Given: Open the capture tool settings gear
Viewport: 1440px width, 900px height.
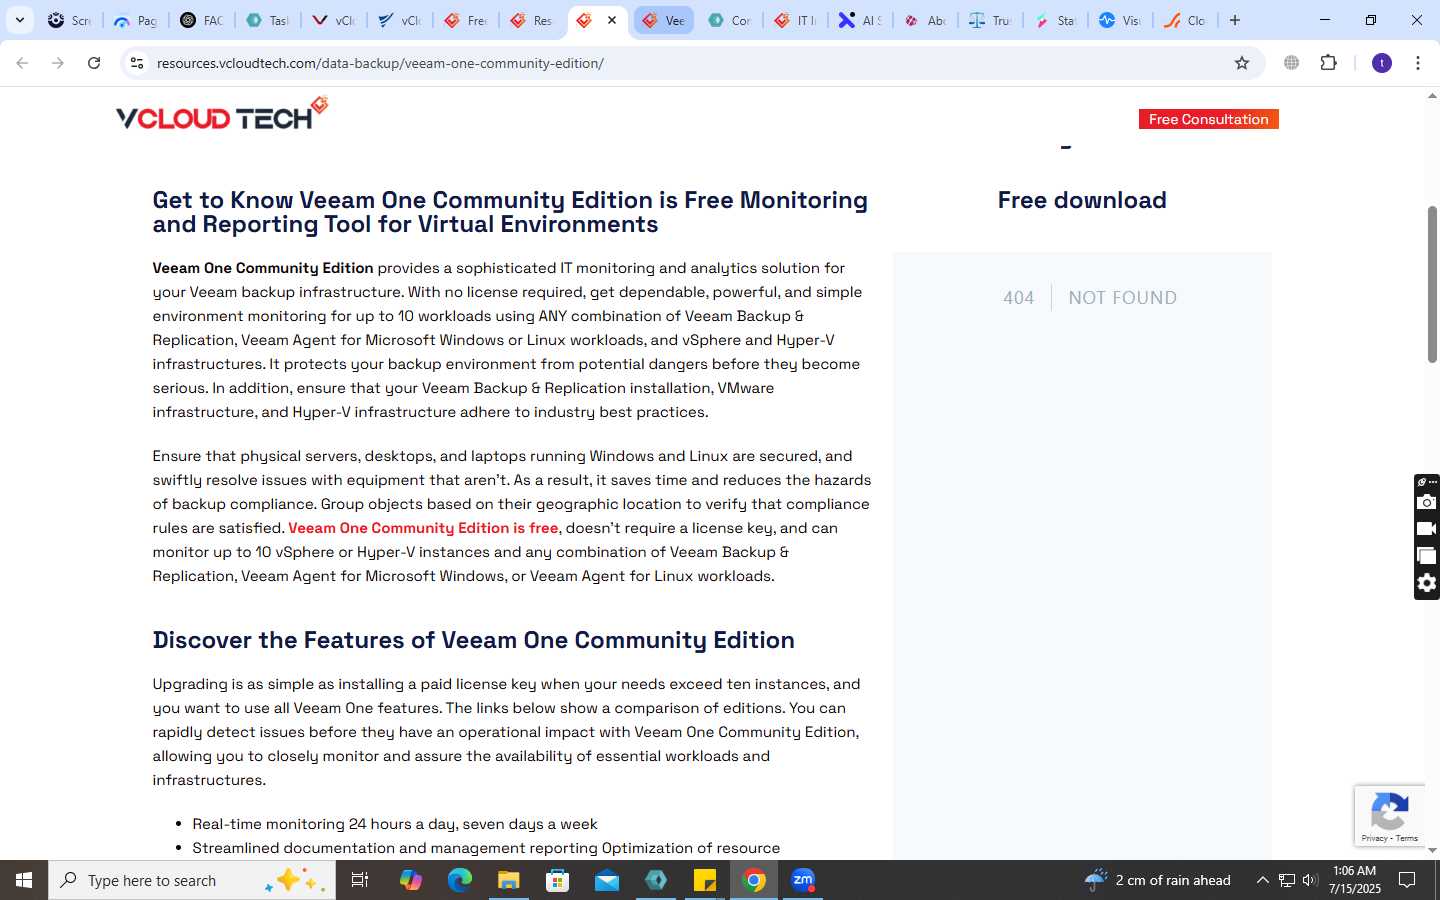Looking at the screenshot, I should 1427,583.
